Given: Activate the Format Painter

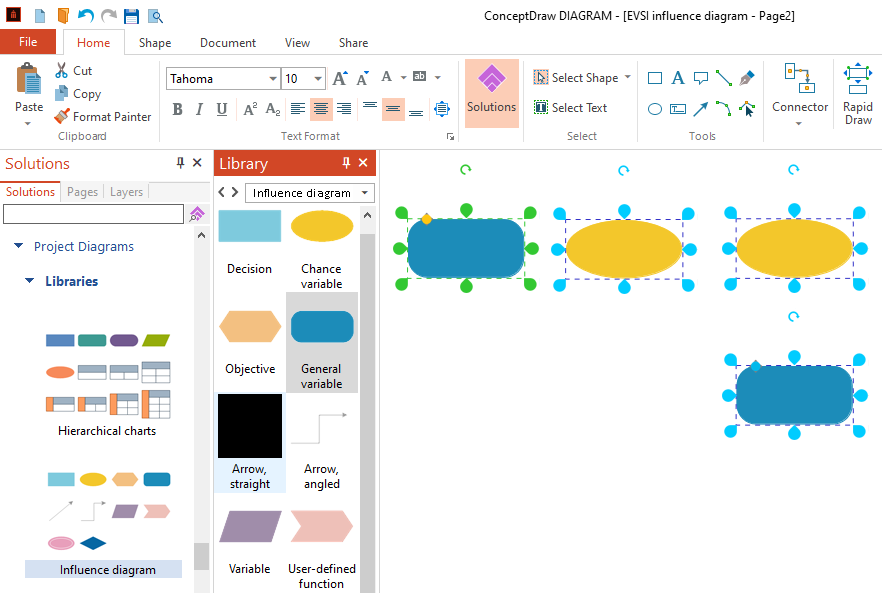Looking at the screenshot, I should coord(103,116).
